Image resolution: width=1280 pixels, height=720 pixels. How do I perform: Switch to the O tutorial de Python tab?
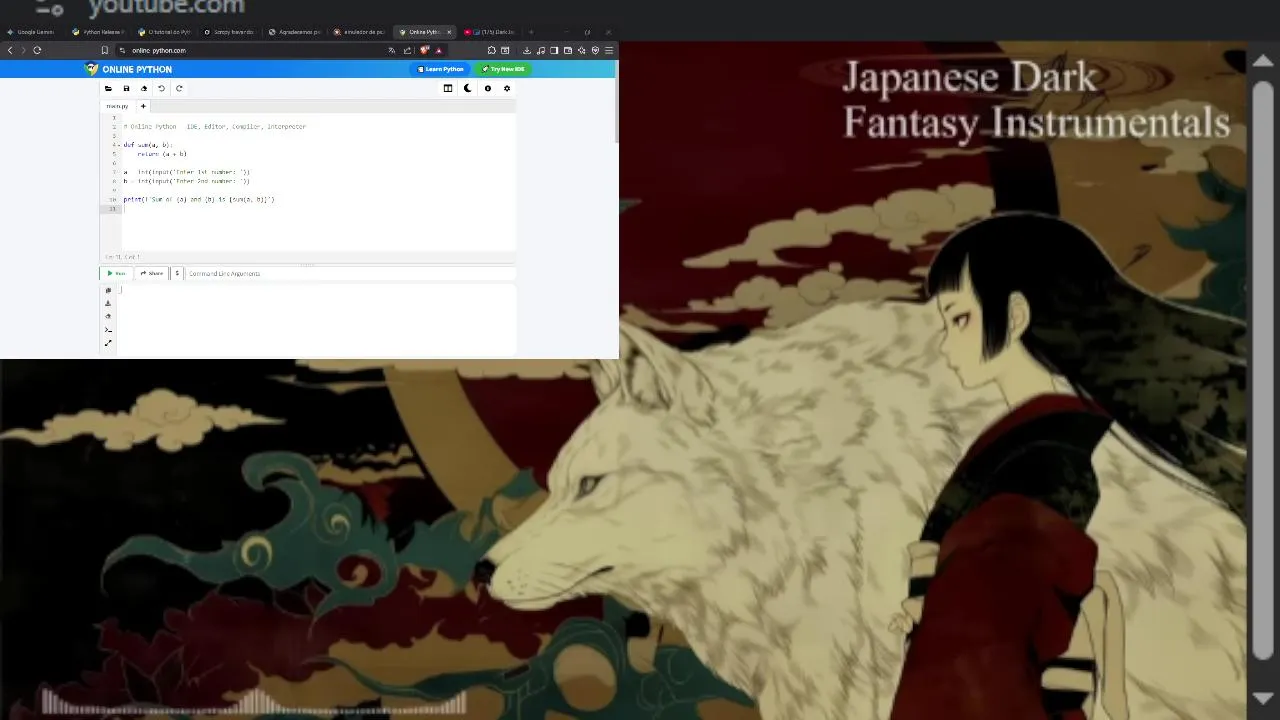tap(165, 32)
